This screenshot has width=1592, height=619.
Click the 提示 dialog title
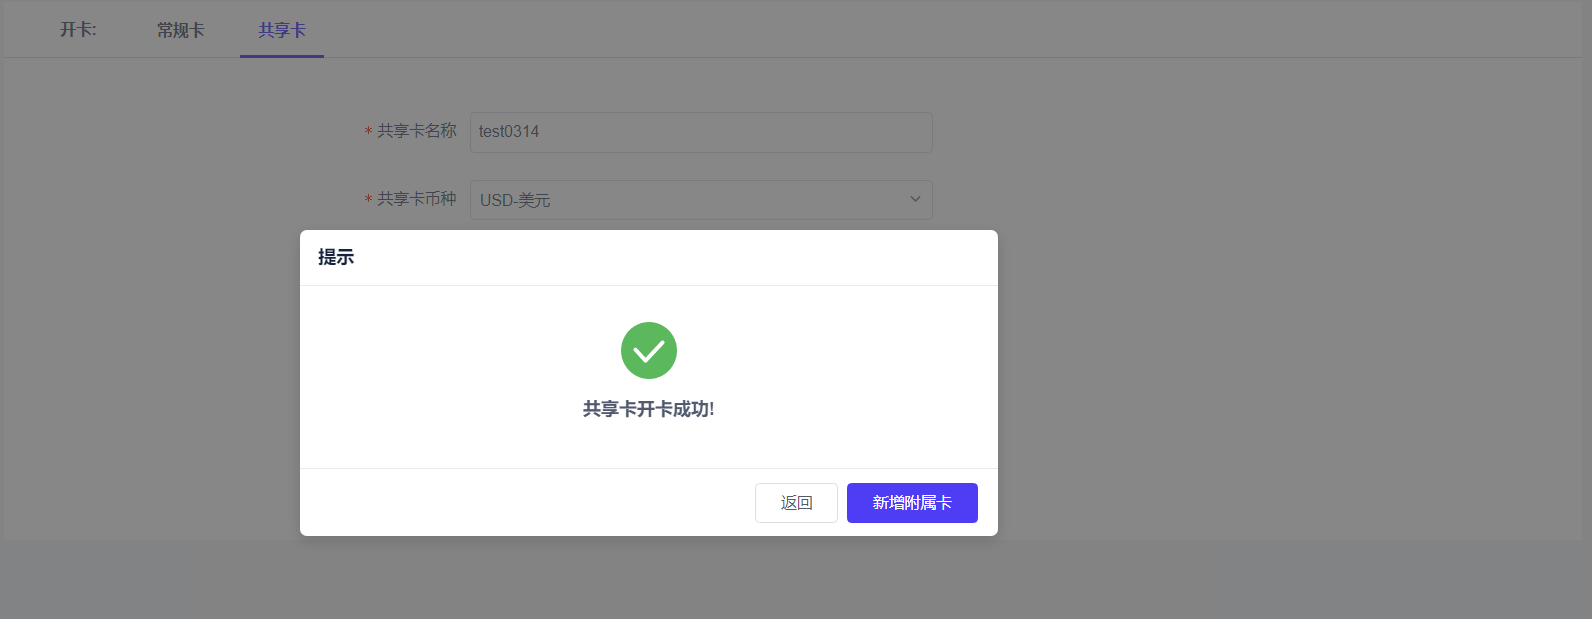(336, 257)
